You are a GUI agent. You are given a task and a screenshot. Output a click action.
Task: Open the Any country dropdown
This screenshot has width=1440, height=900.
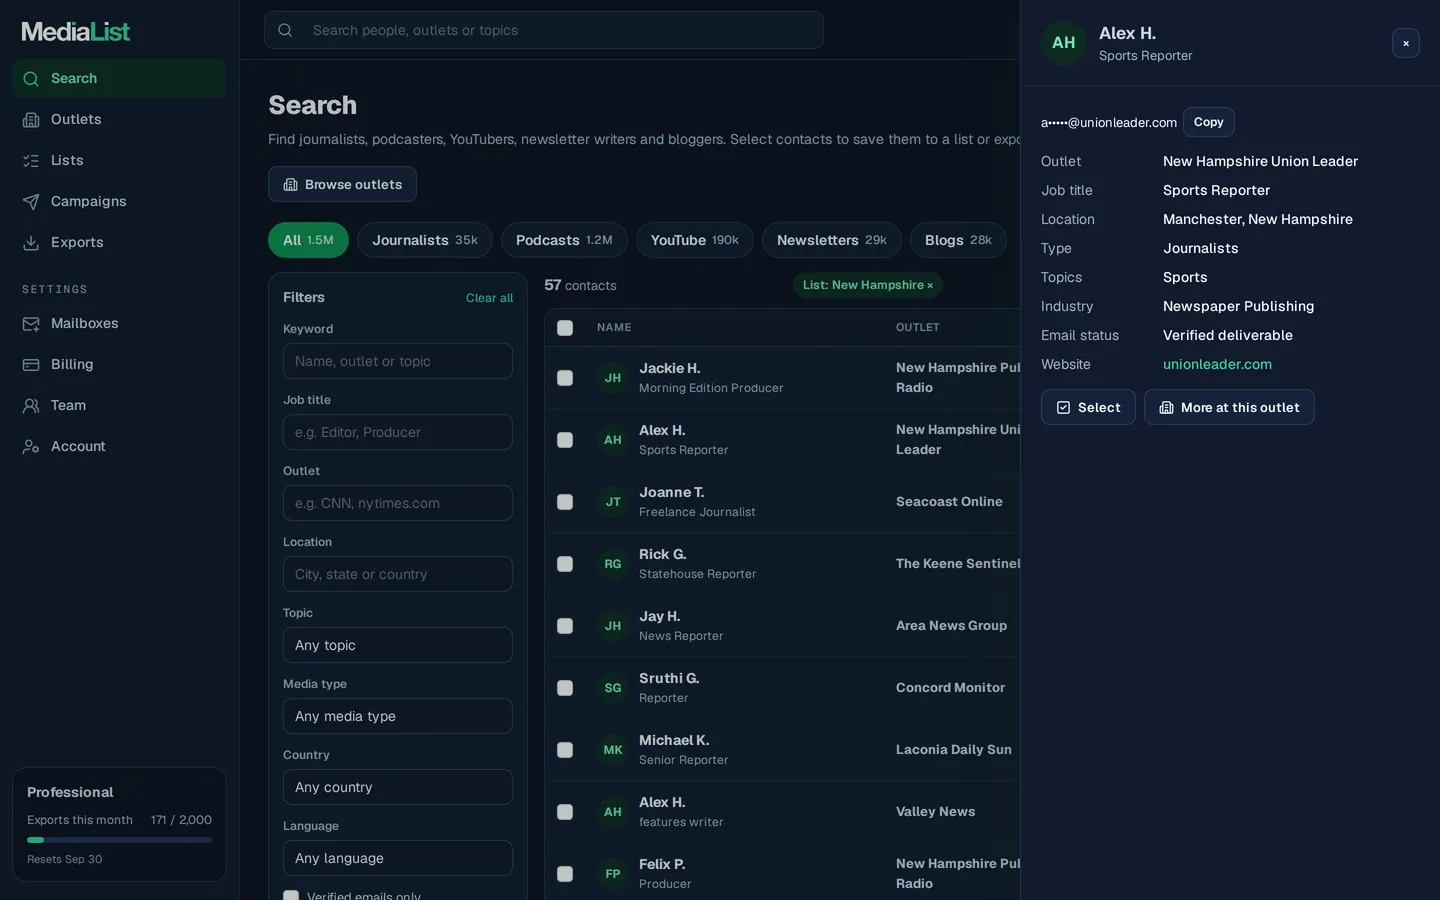[398, 787]
